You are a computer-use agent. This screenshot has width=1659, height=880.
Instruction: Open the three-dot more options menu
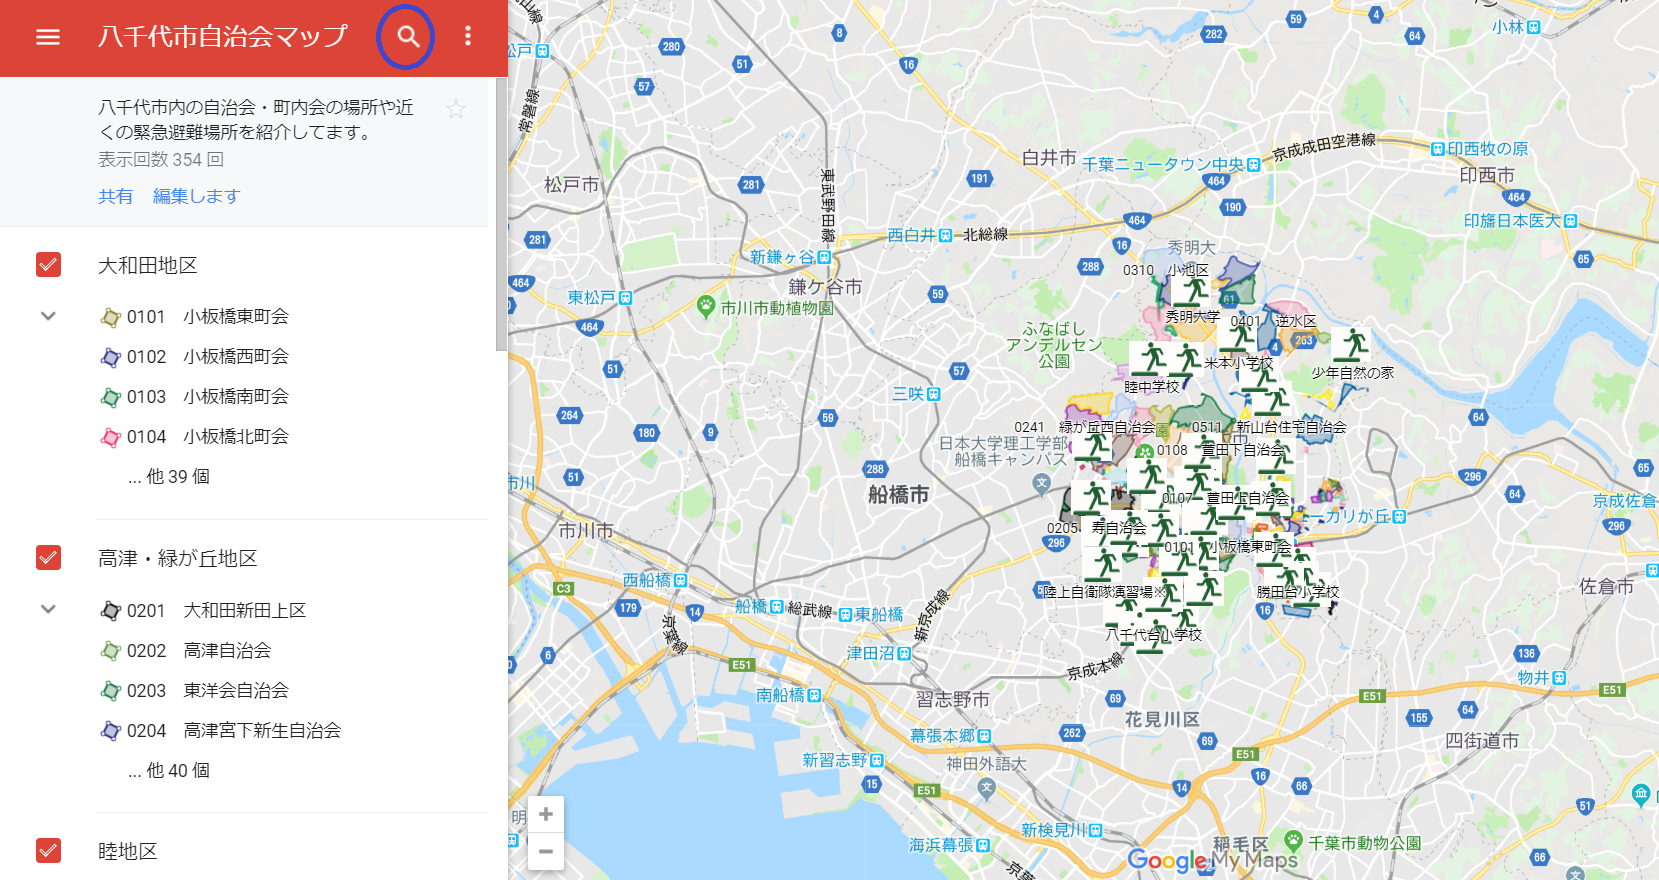pyautogui.click(x=467, y=37)
